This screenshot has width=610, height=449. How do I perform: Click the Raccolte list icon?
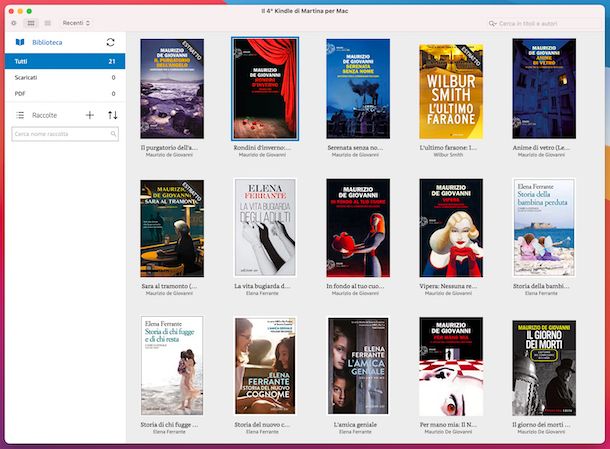coord(20,115)
